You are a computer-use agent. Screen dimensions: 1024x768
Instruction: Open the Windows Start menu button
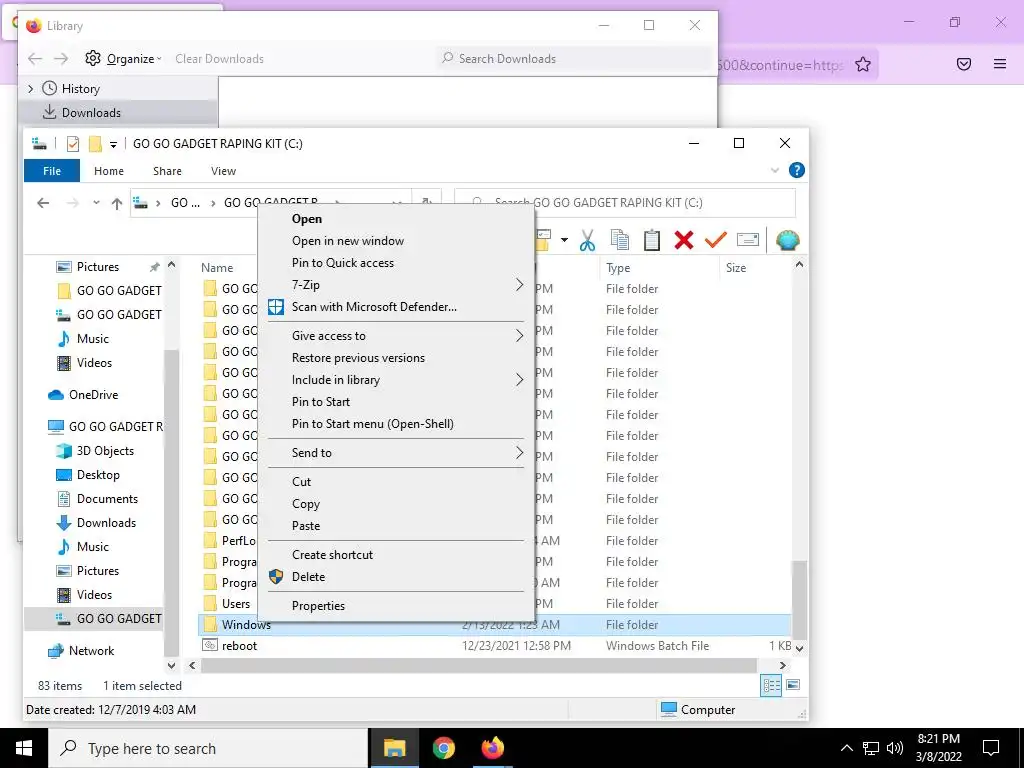24,748
